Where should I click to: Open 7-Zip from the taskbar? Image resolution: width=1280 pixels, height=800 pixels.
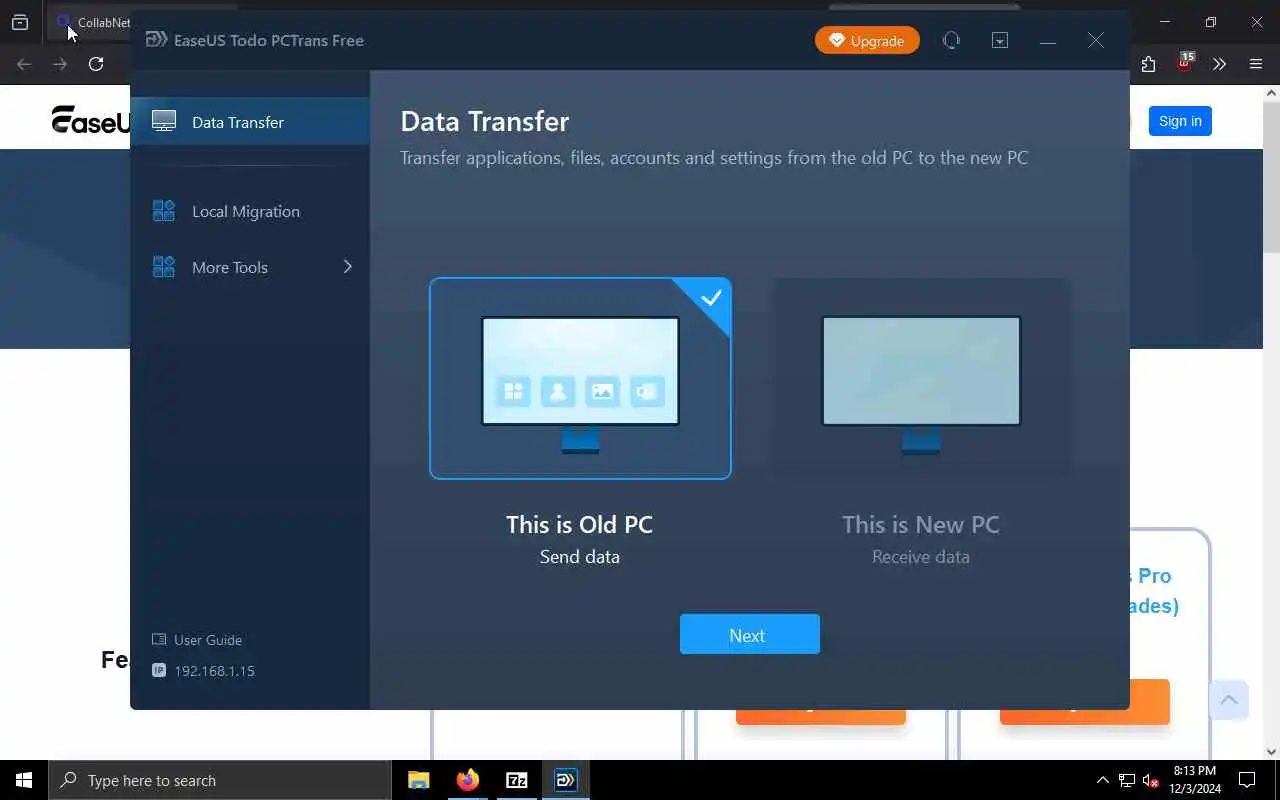[x=517, y=780]
